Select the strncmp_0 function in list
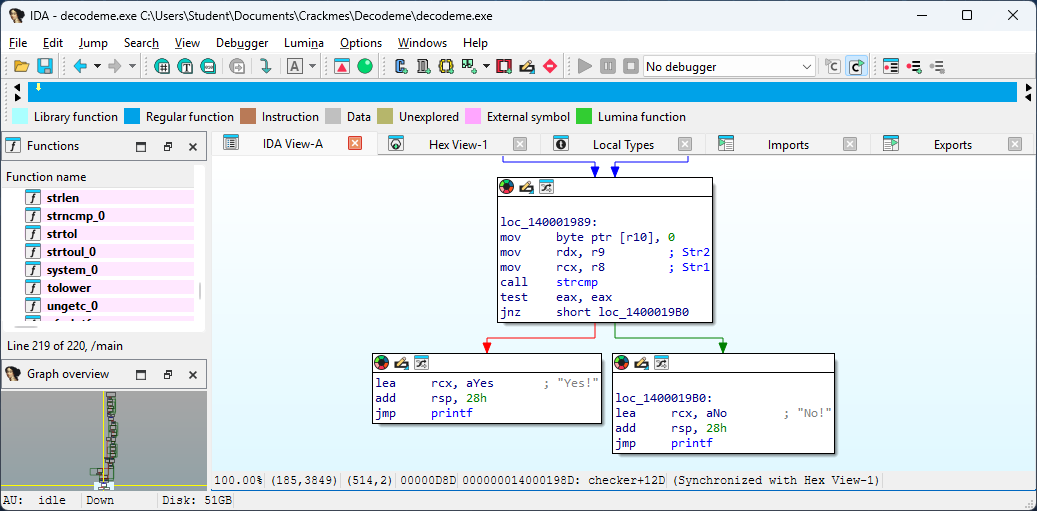The height and width of the screenshot is (511, 1037). coord(75,216)
